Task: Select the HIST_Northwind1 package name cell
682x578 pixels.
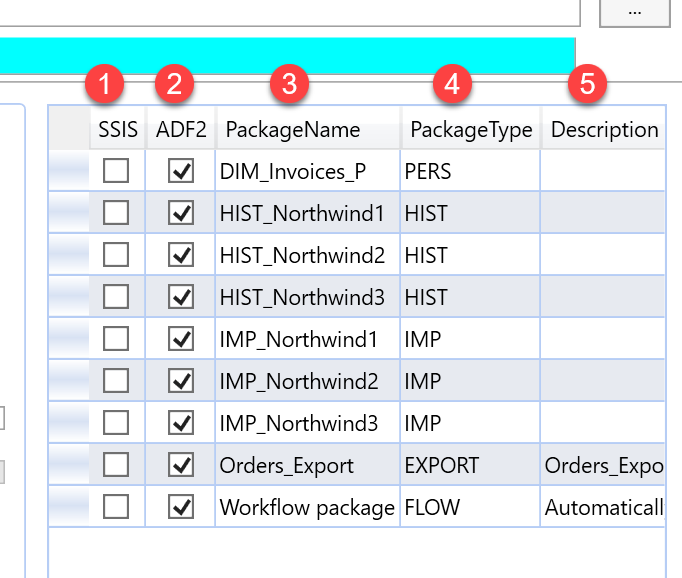Action: (308, 213)
